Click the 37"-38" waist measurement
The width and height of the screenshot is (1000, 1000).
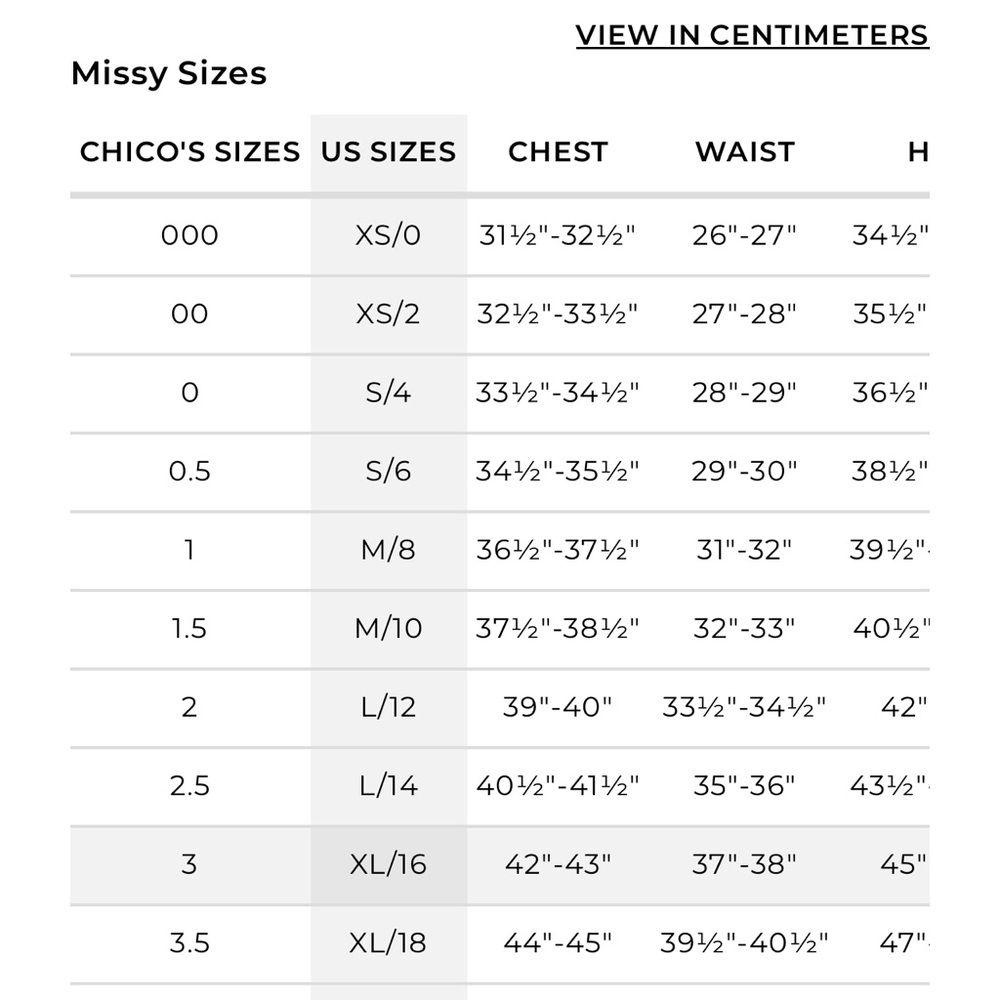(x=745, y=864)
